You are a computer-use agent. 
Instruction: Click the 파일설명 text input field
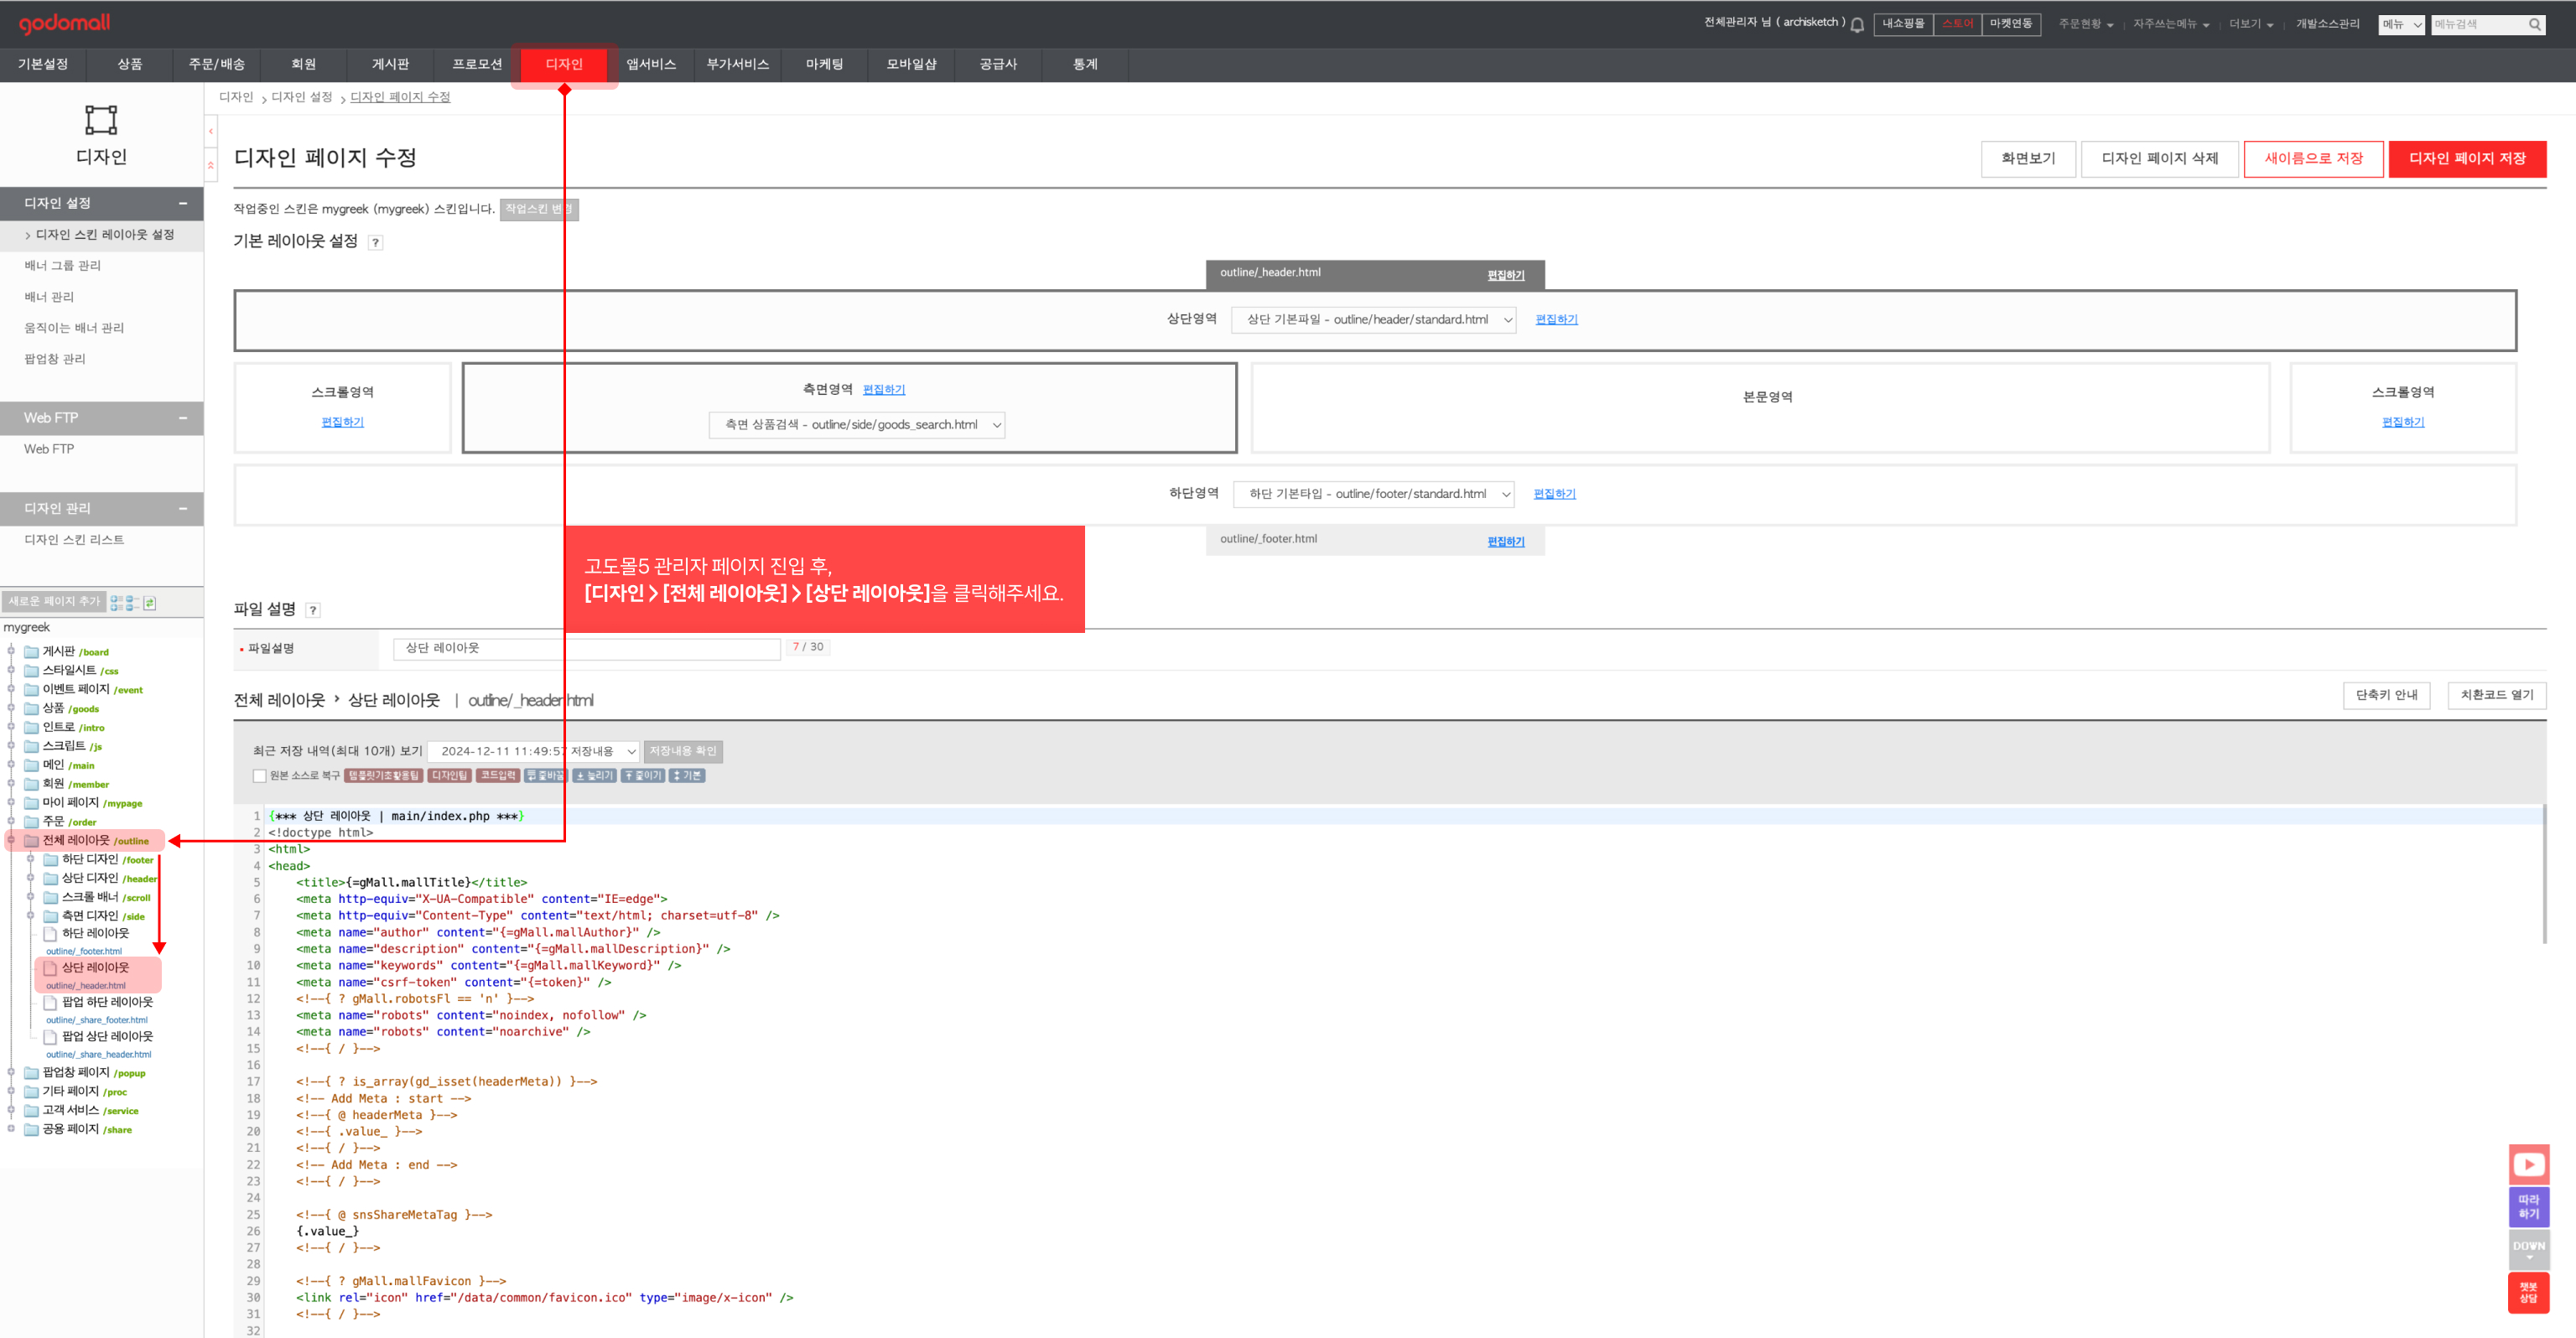(x=587, y=649)
